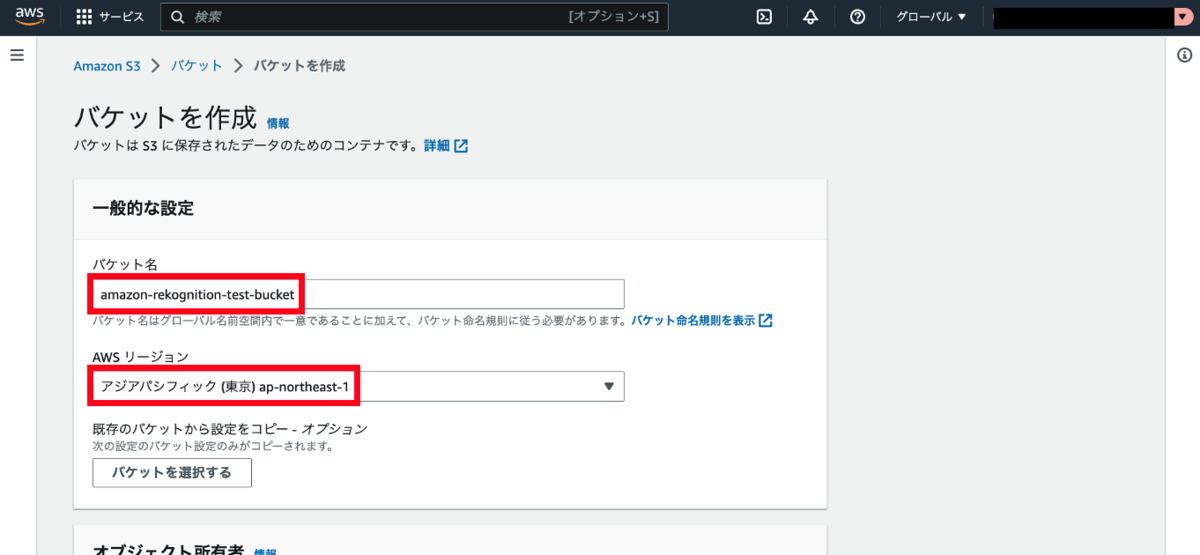Expand the グローバル region dropdown
Screen dimensions: 1200x555
click(x=931, y=17)
